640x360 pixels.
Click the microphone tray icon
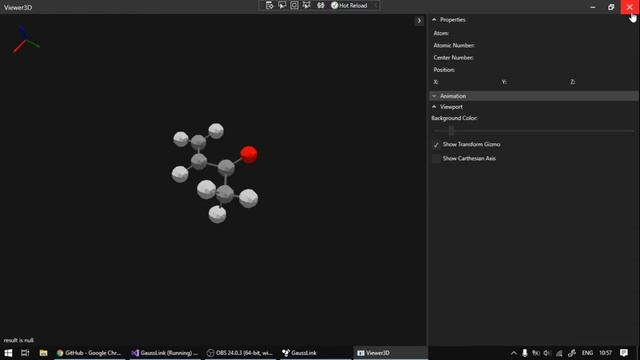point(524,353)
